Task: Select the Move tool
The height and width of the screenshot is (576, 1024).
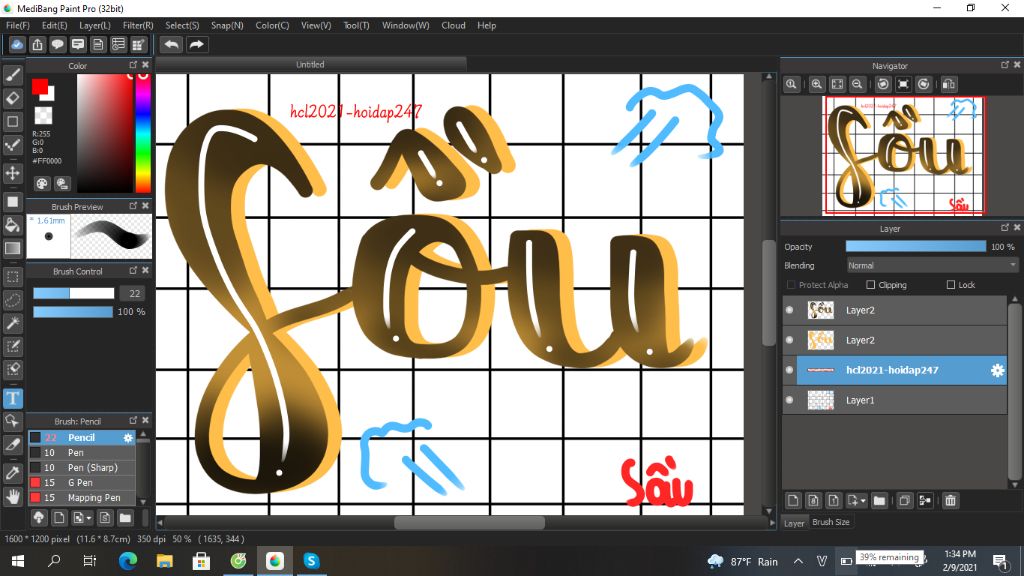Action: (x=12, y=173)
